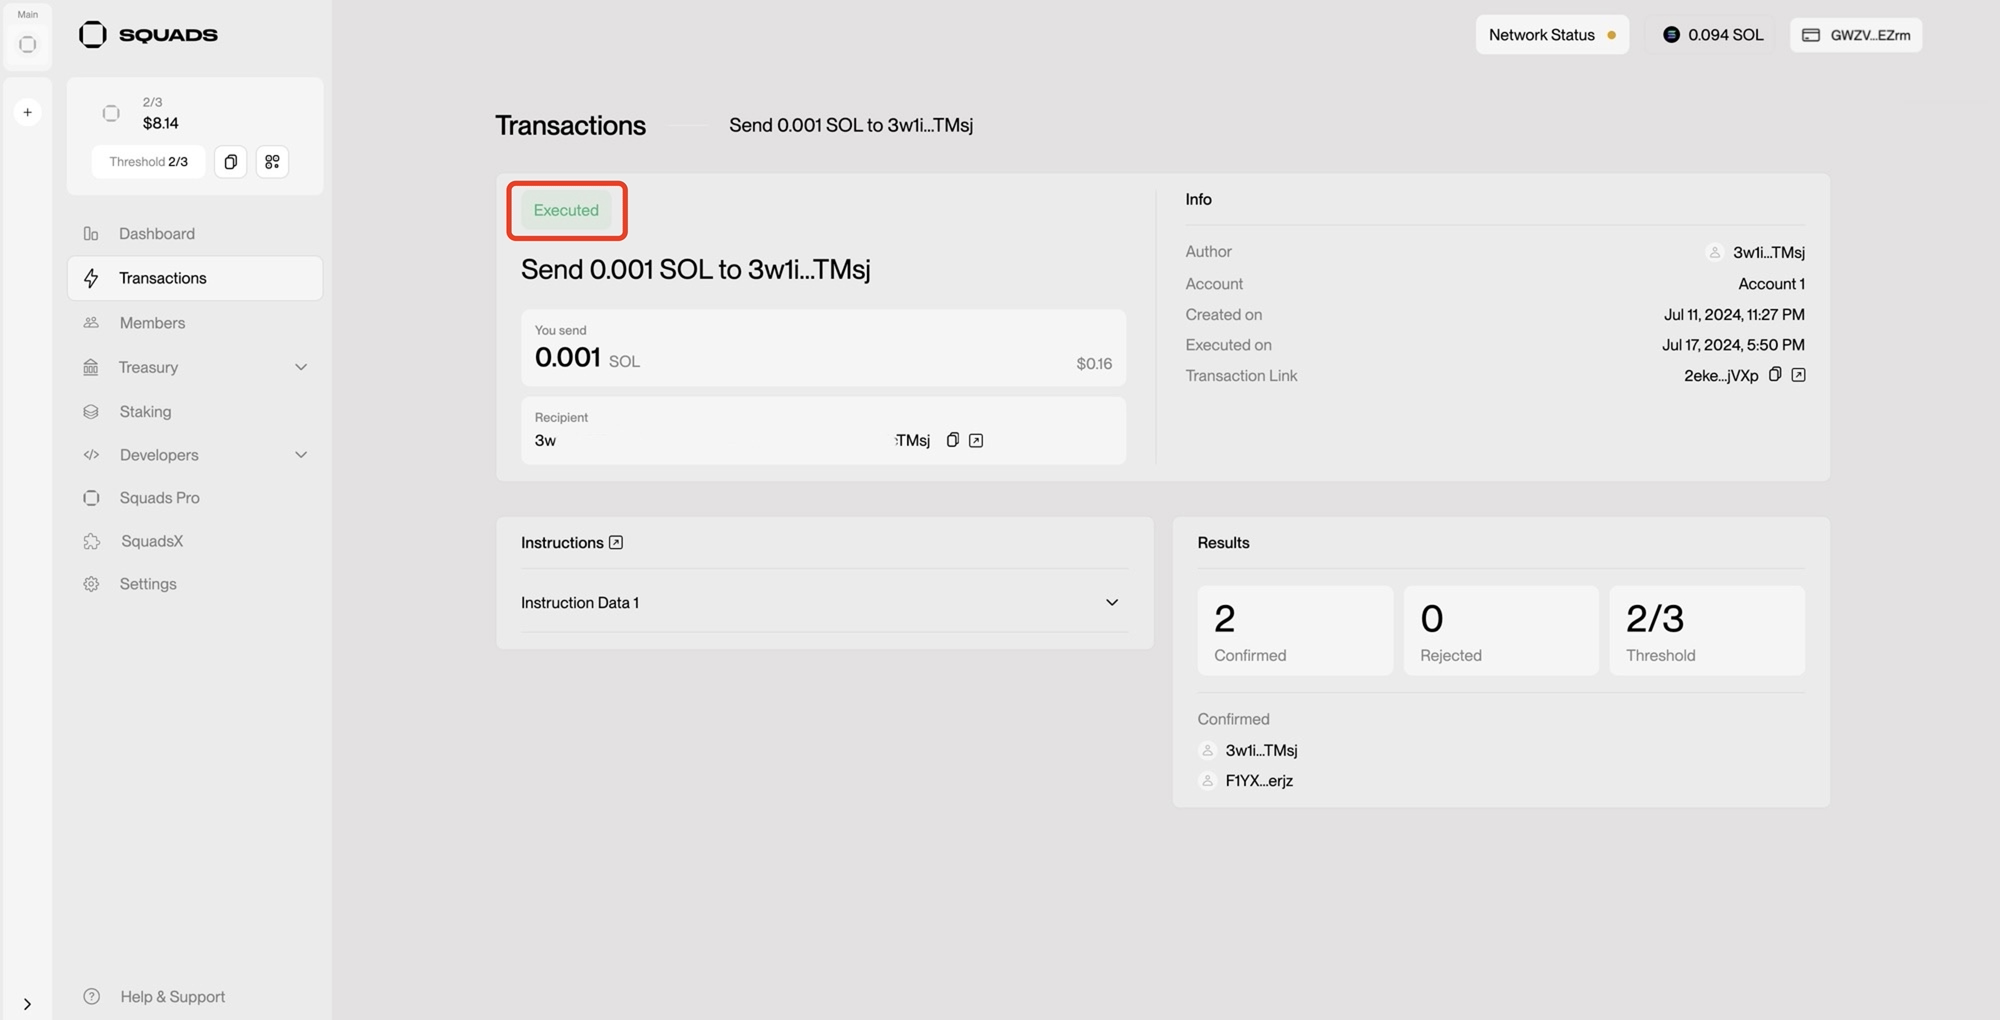Image resolution: width=2000 pixels, height=1020 pixels.
Task: Expand the Developers submenu
Action: point(300,455)
